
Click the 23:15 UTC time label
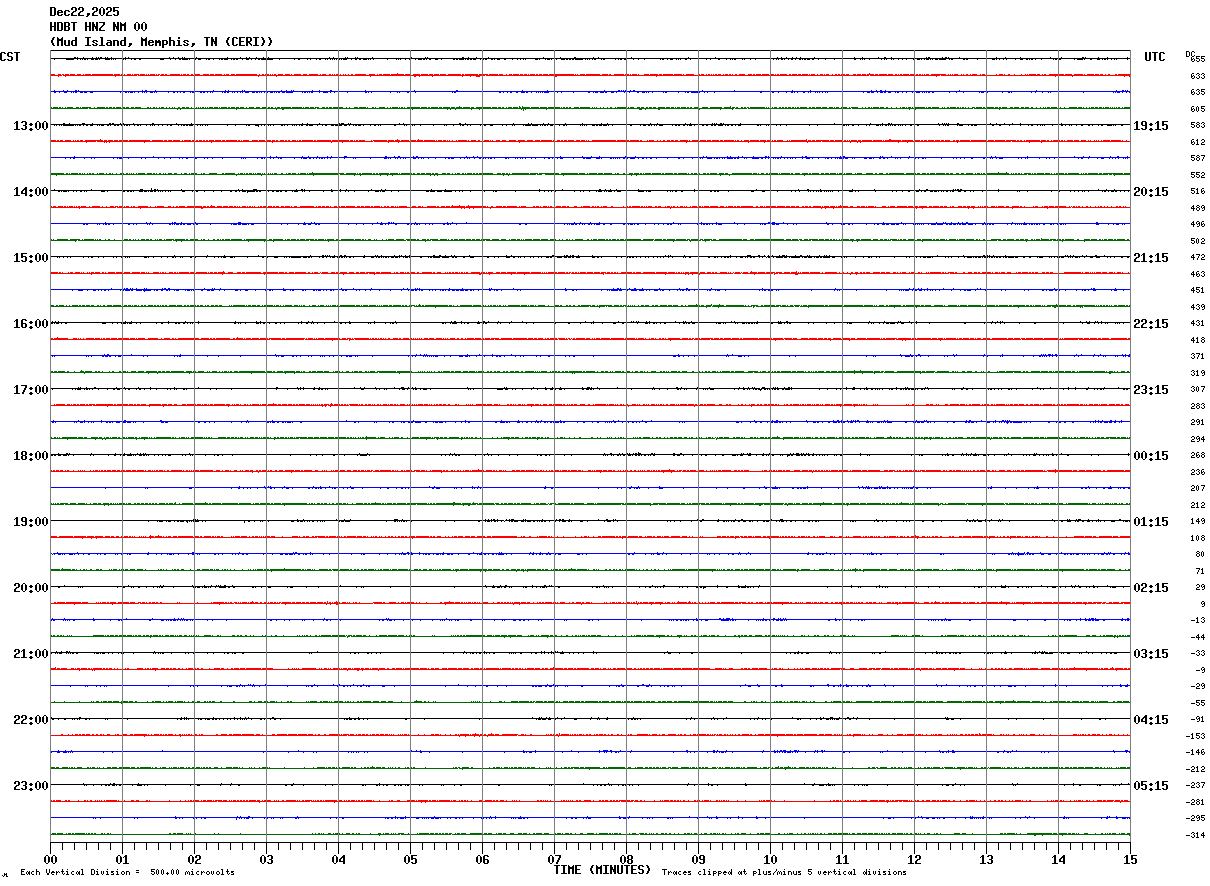point(1151,390)
